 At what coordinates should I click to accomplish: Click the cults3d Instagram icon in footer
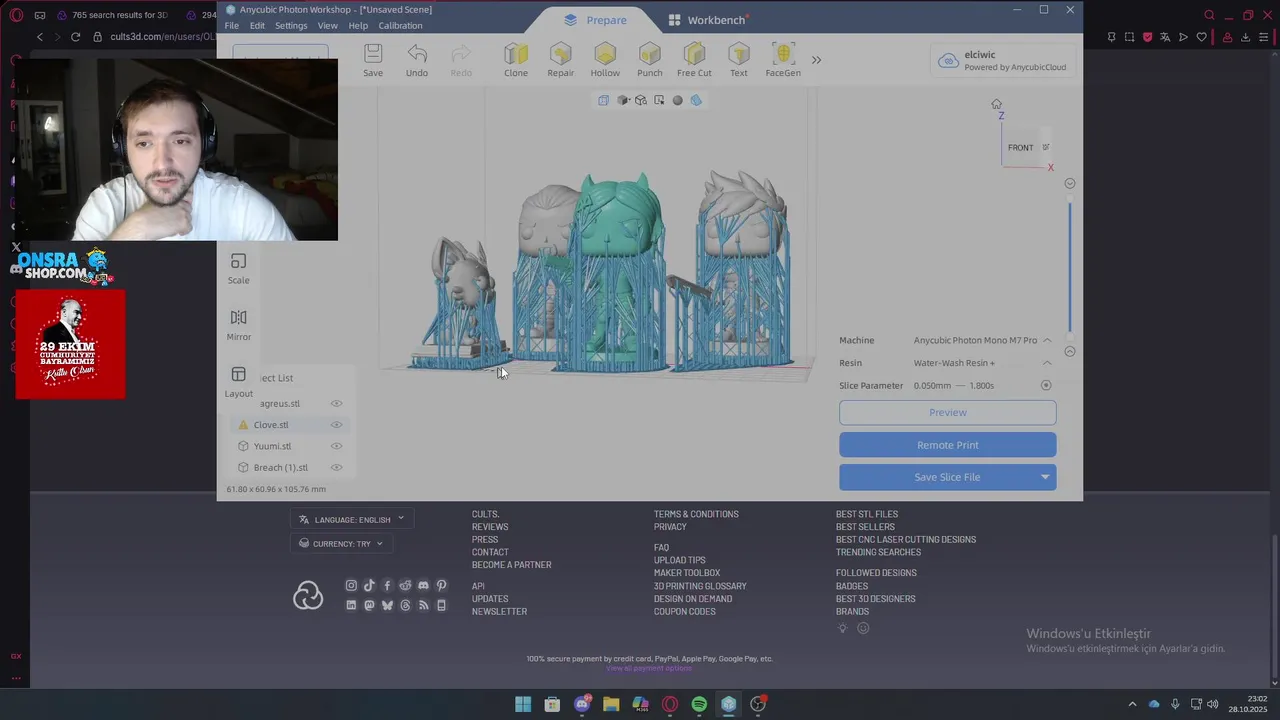(x=351, y=585)
